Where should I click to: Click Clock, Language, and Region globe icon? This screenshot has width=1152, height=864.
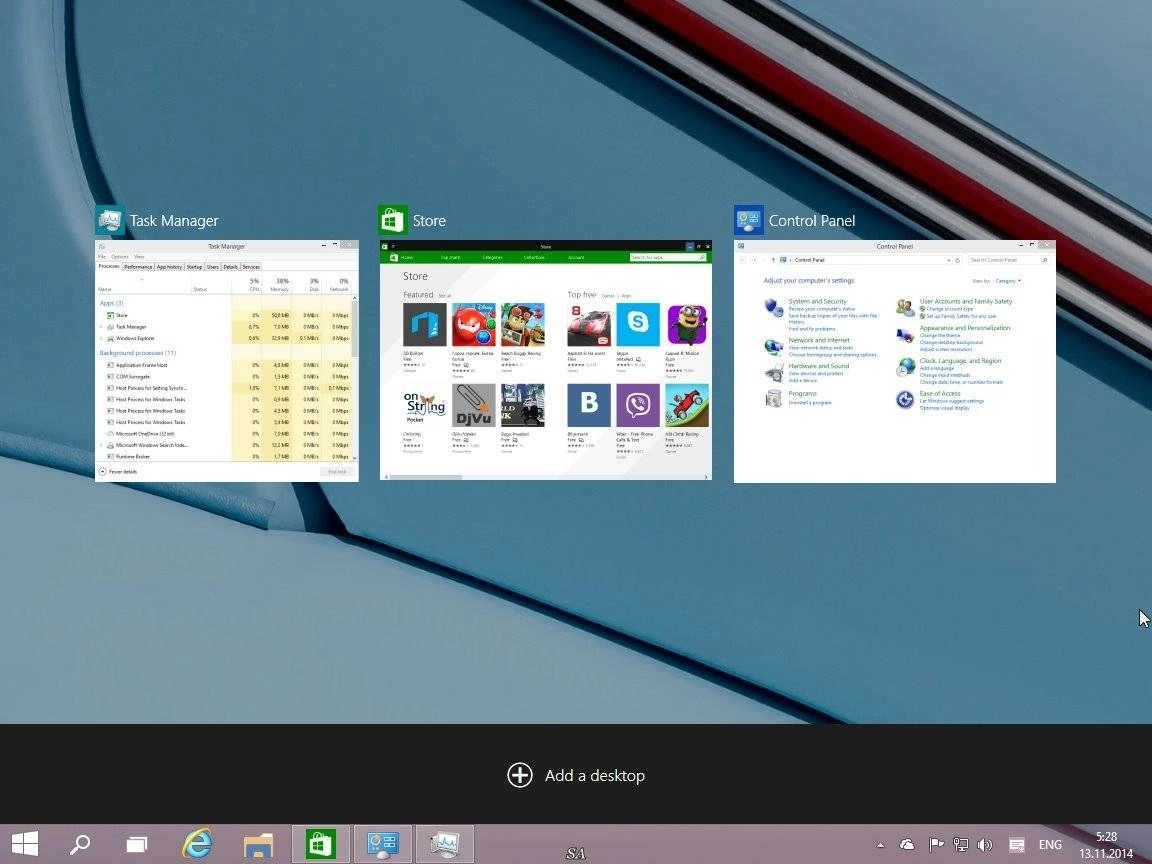(x=905, y=367)
